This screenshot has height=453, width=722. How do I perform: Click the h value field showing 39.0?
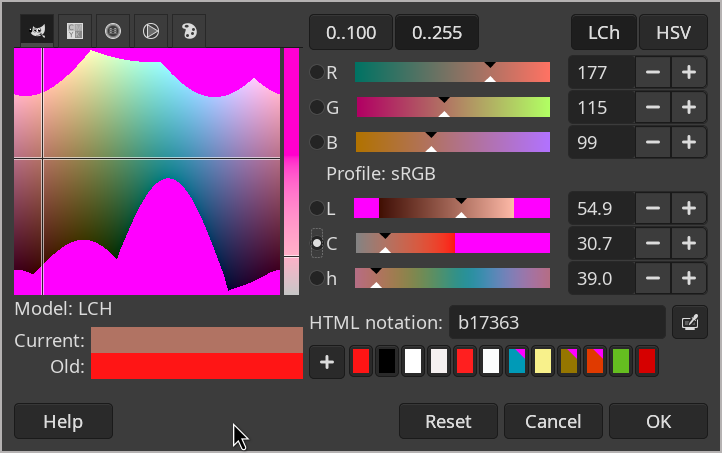click(602, 278)
